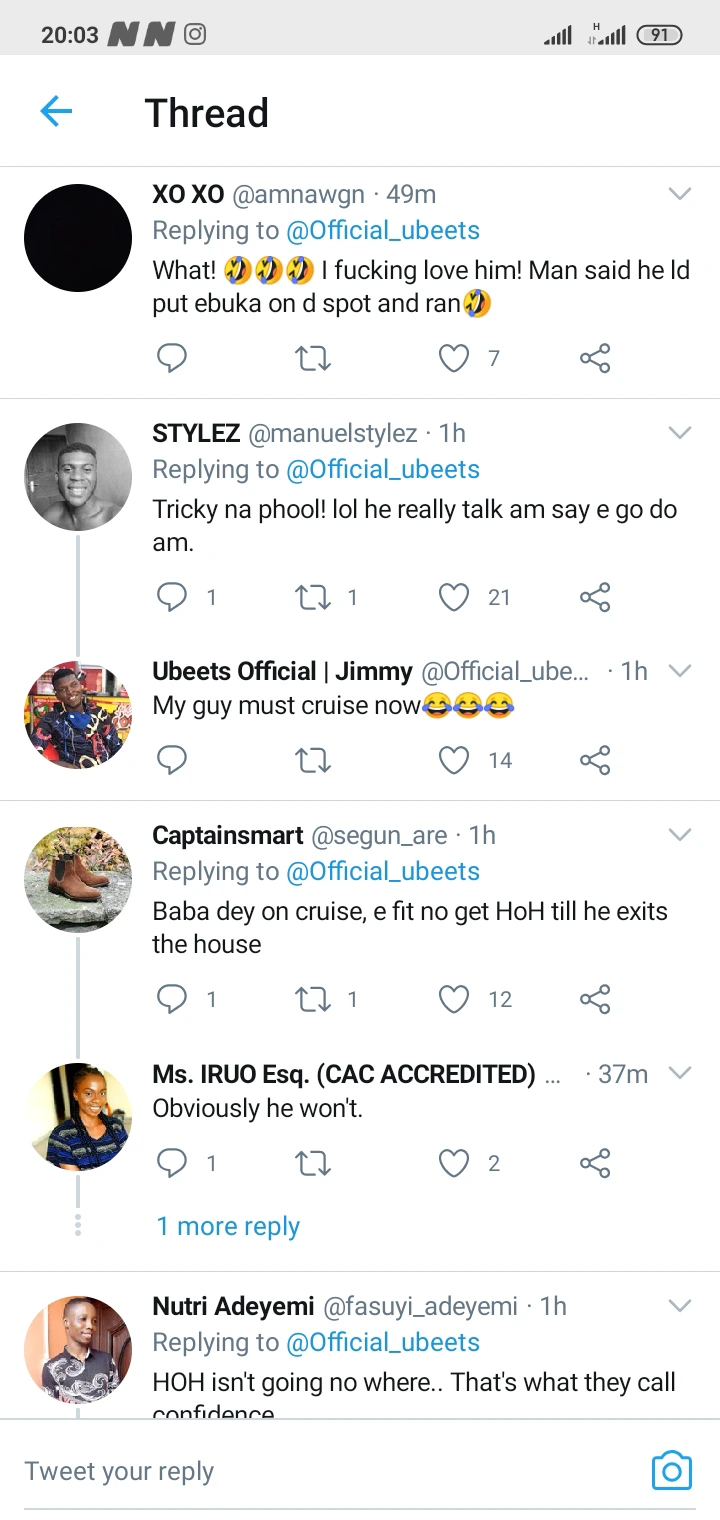
Task: Retweet the XO XO reply
Action: click(313, 358)
